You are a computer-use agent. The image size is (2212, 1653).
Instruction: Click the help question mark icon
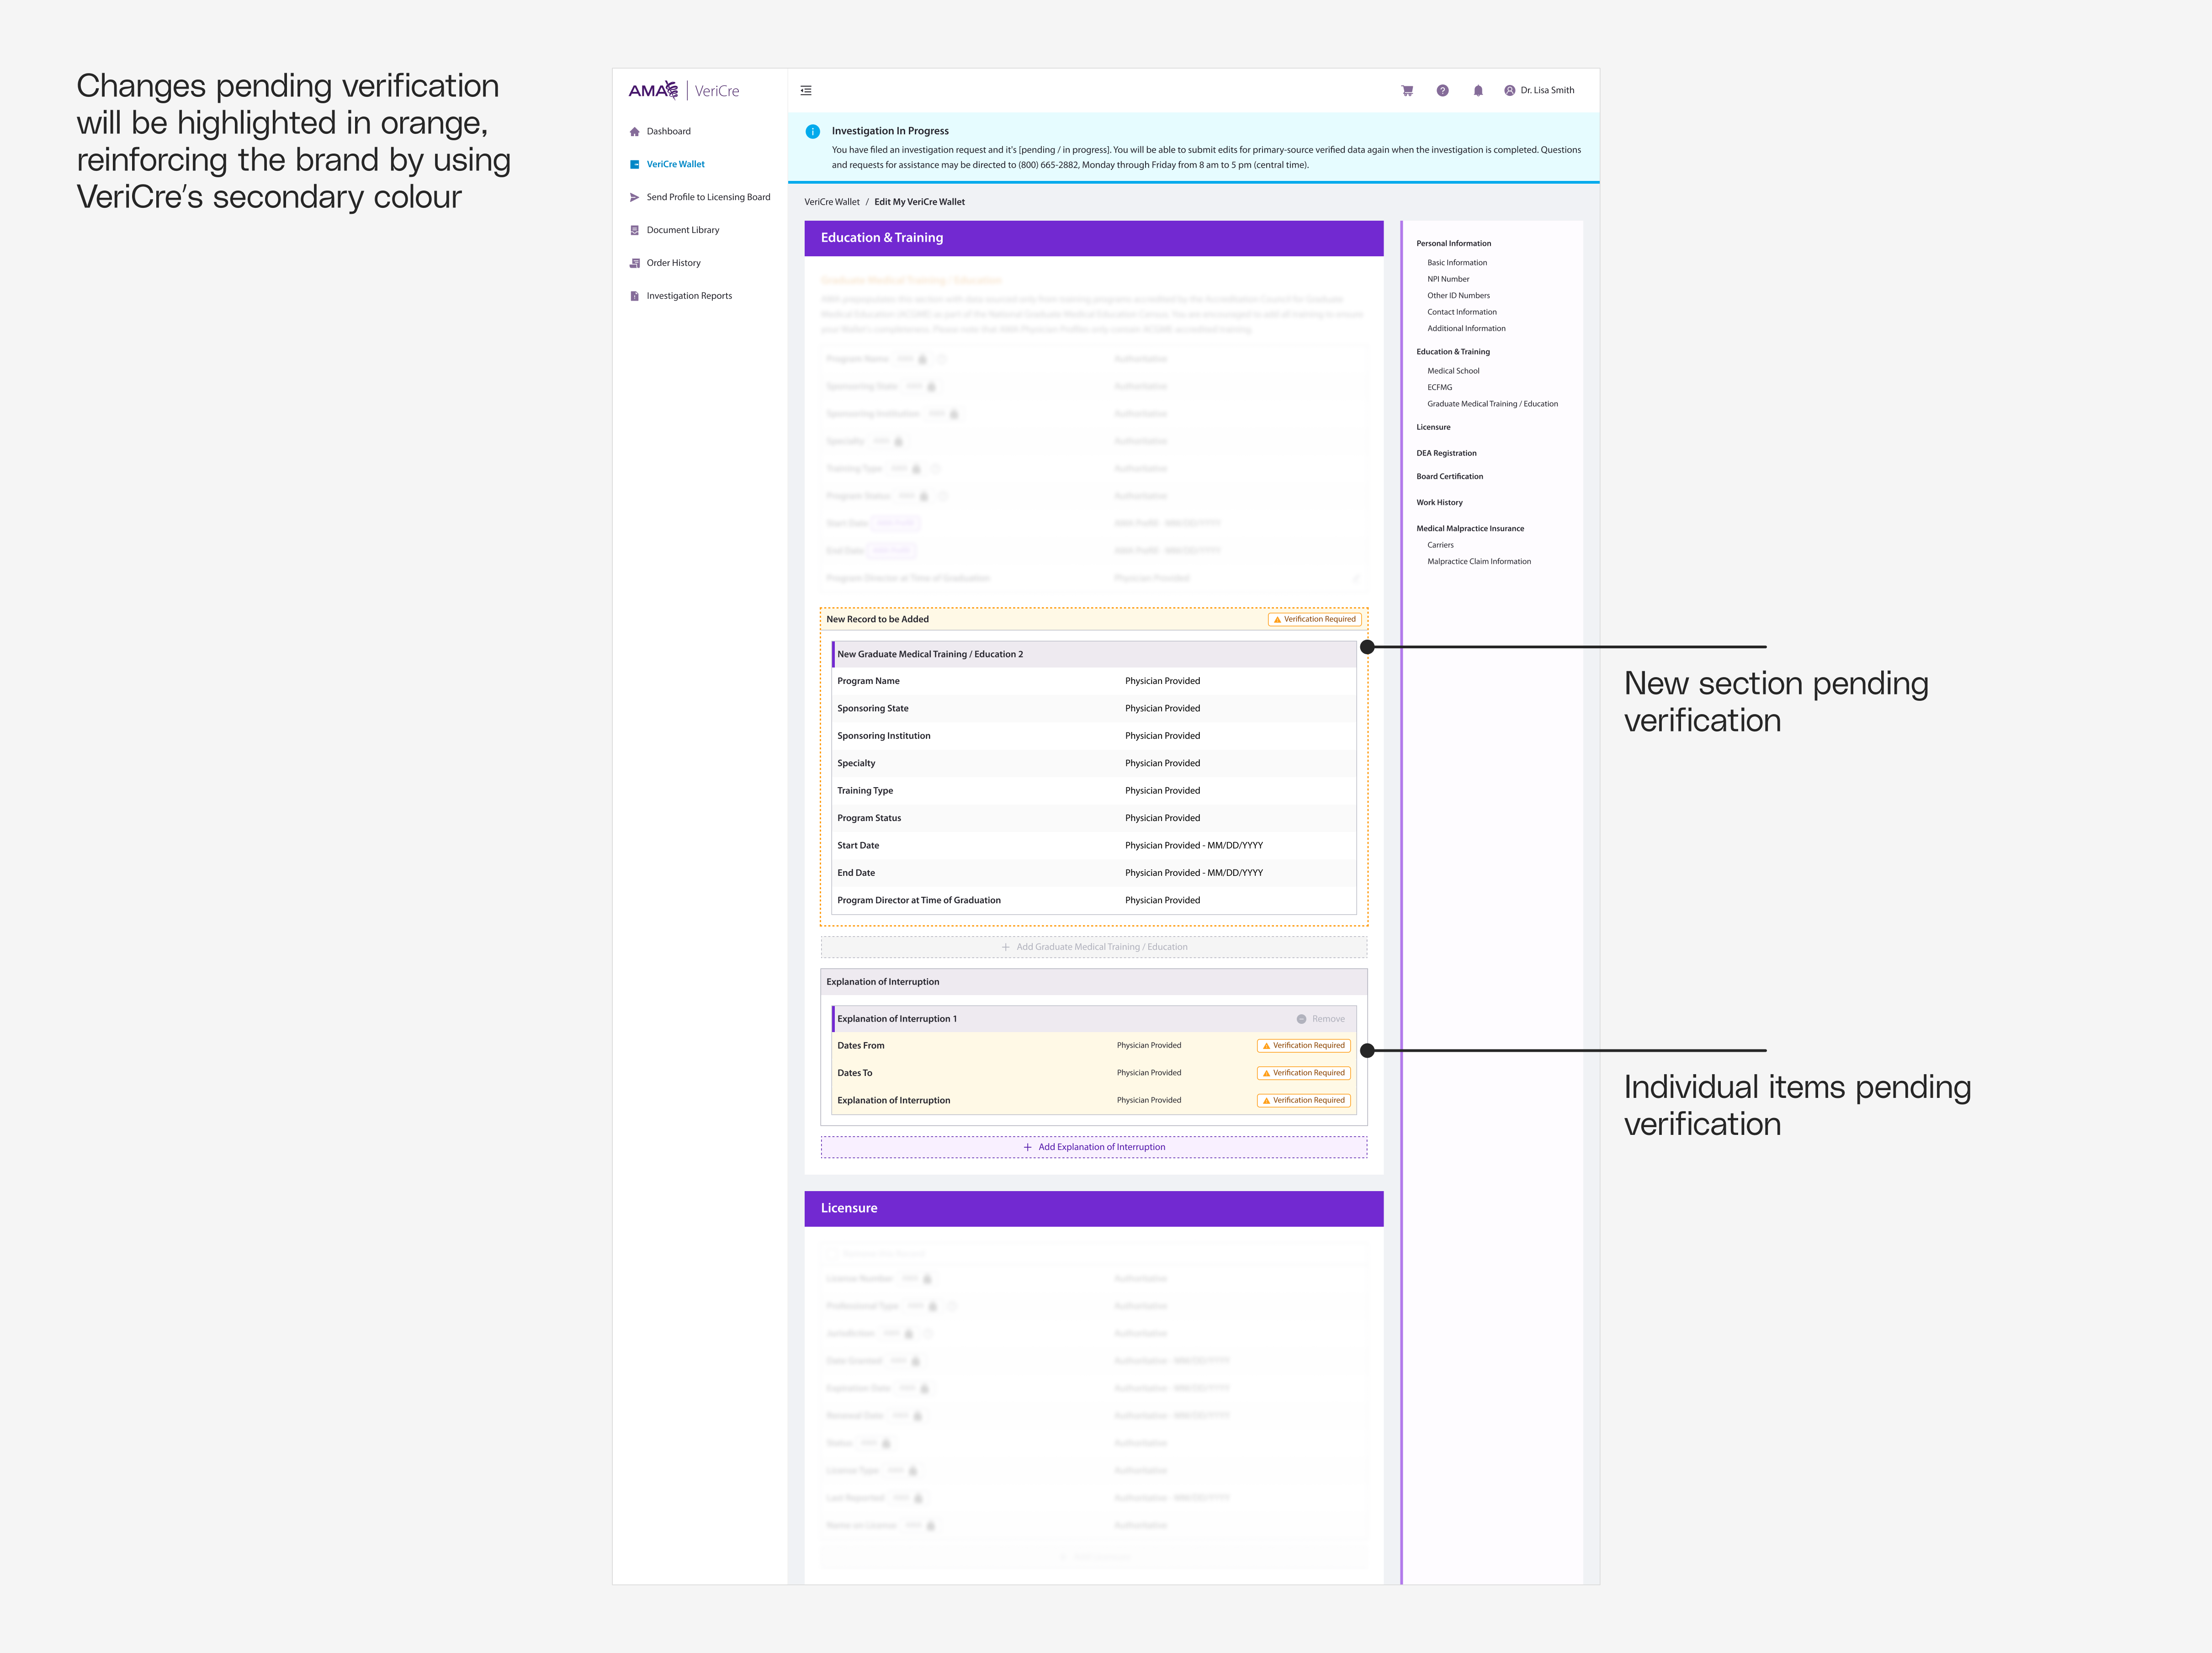(1443, 90)
